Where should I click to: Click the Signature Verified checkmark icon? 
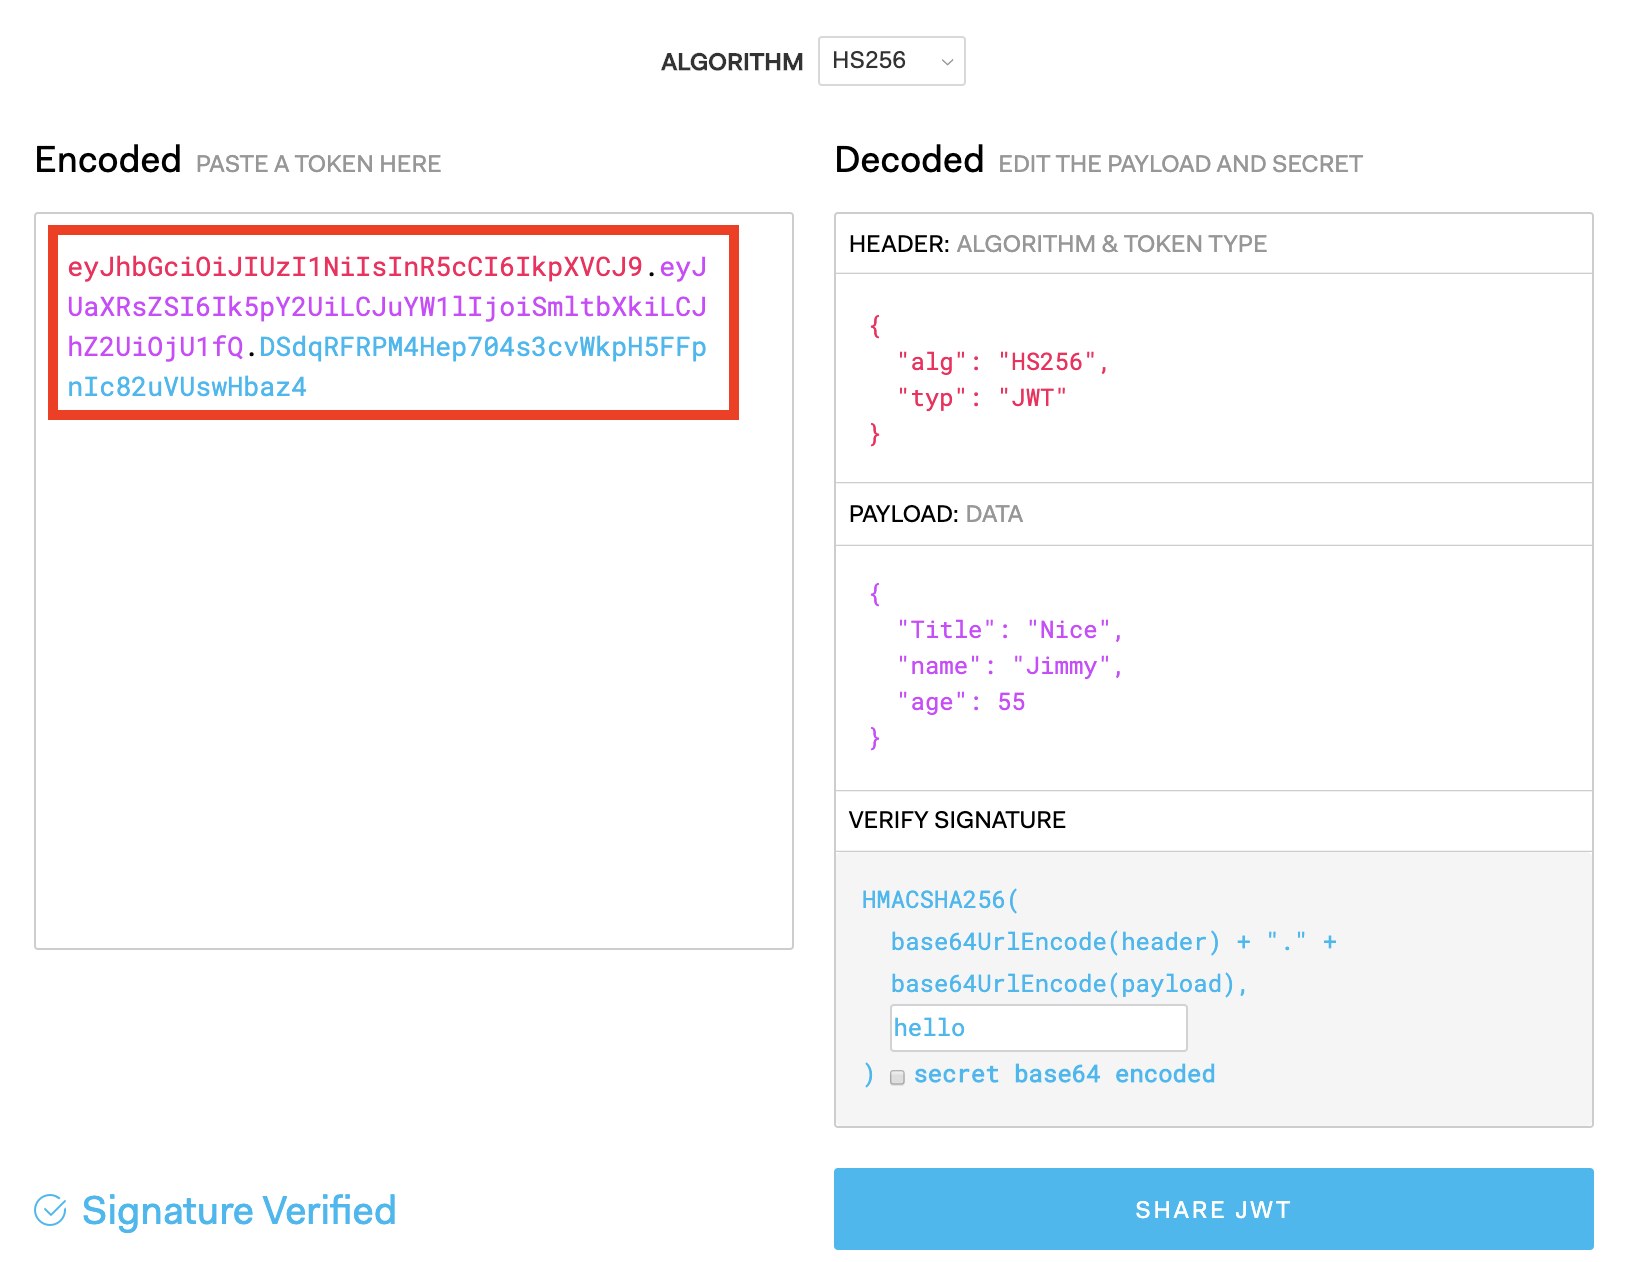pos(50,1210)
